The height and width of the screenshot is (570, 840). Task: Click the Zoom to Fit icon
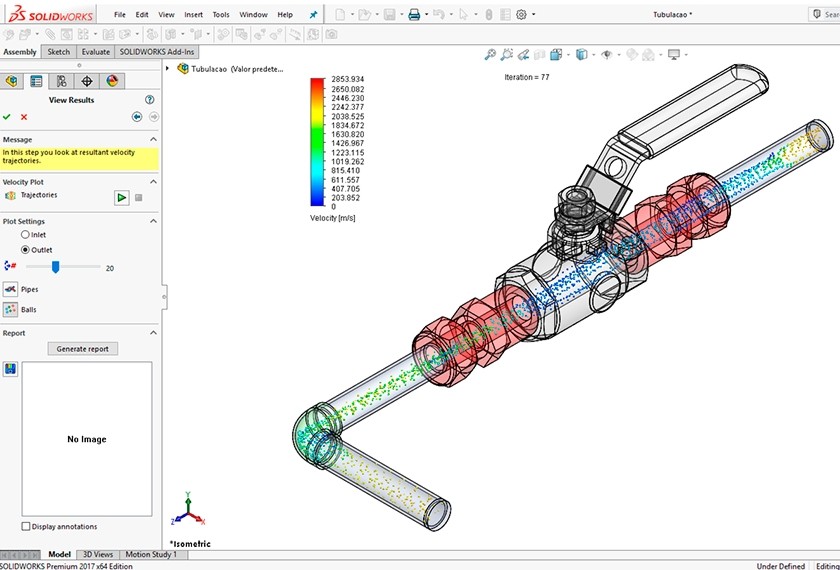[490, 55]
